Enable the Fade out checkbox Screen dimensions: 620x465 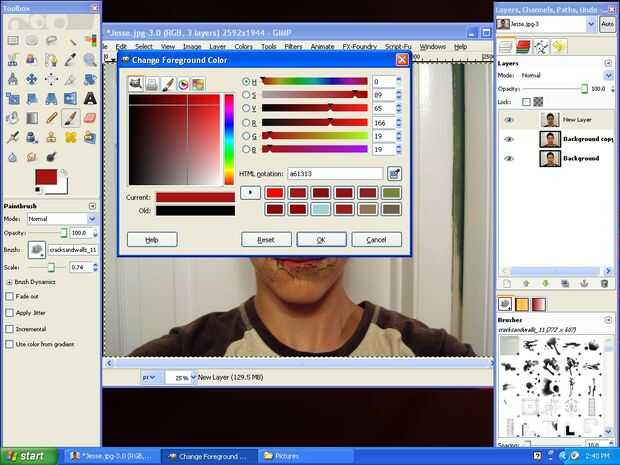point(9,296)
